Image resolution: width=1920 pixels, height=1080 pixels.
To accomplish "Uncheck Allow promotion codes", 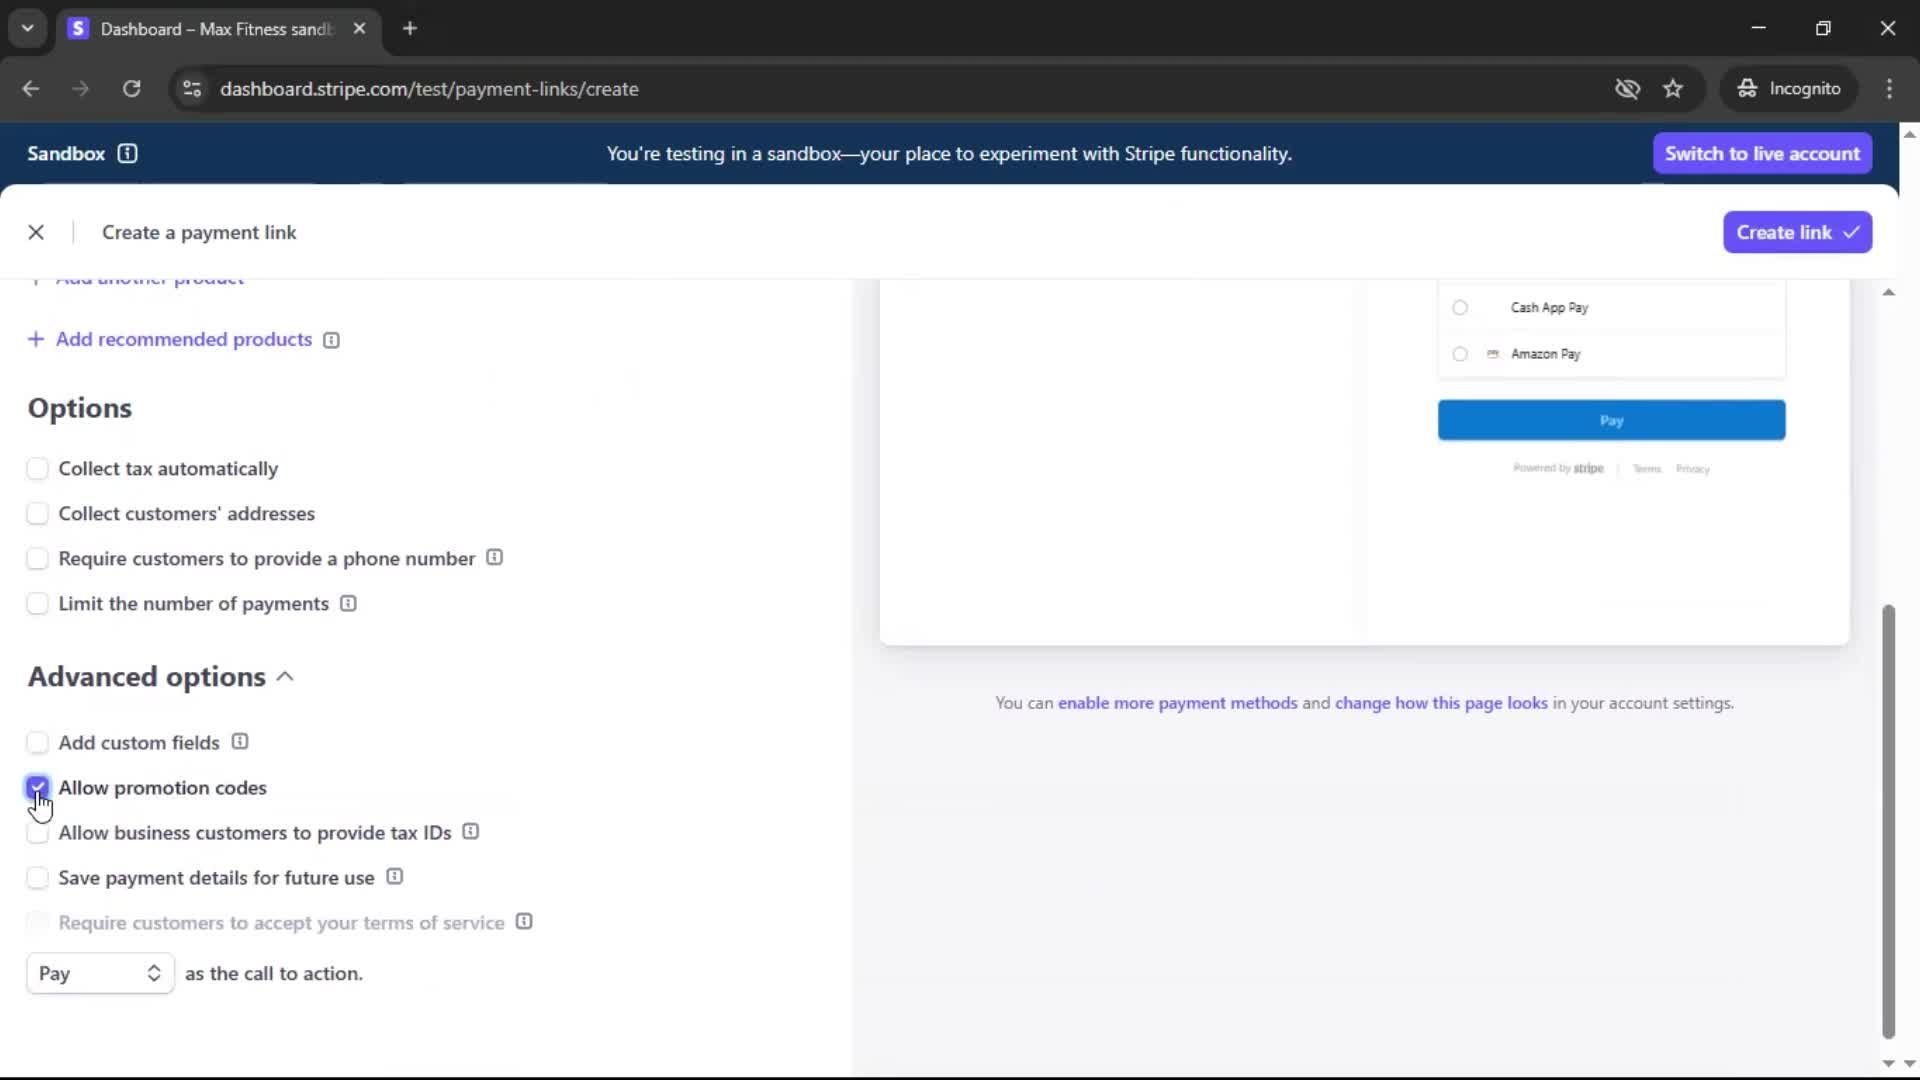I will pyautogui.click(x=37, y=787).
